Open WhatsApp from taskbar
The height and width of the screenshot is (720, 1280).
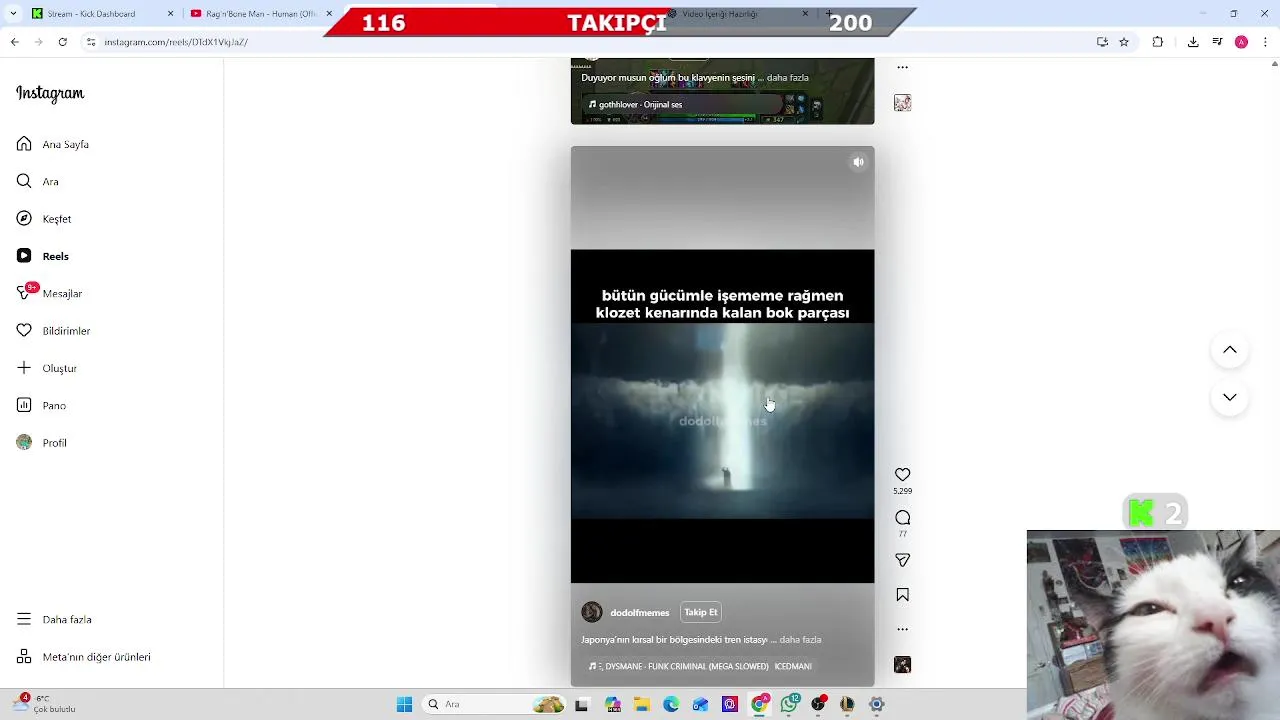[x=790, y=704]
